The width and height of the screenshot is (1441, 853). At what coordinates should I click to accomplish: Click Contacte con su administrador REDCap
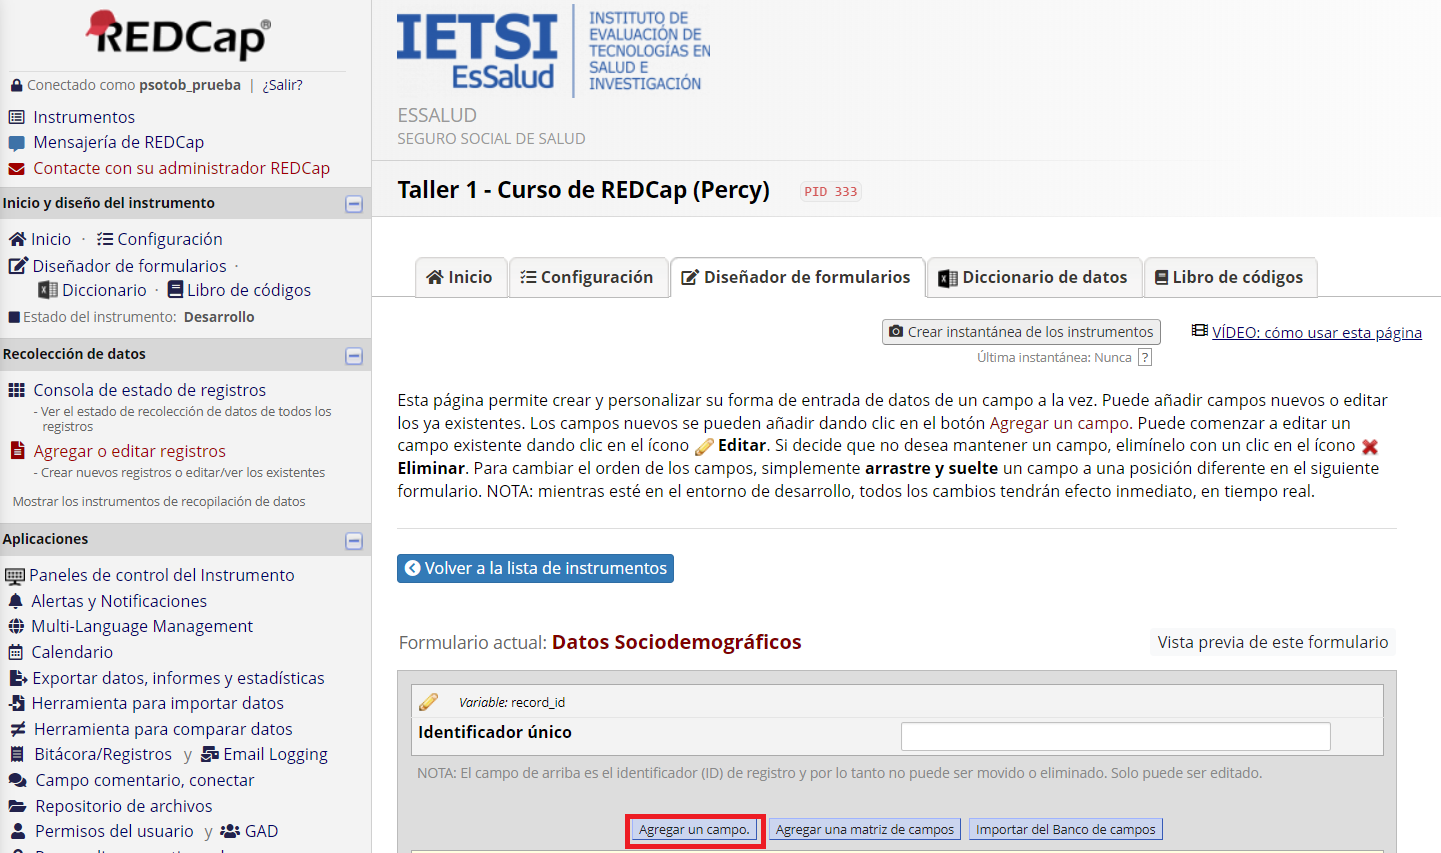click(x=181, y=168)
